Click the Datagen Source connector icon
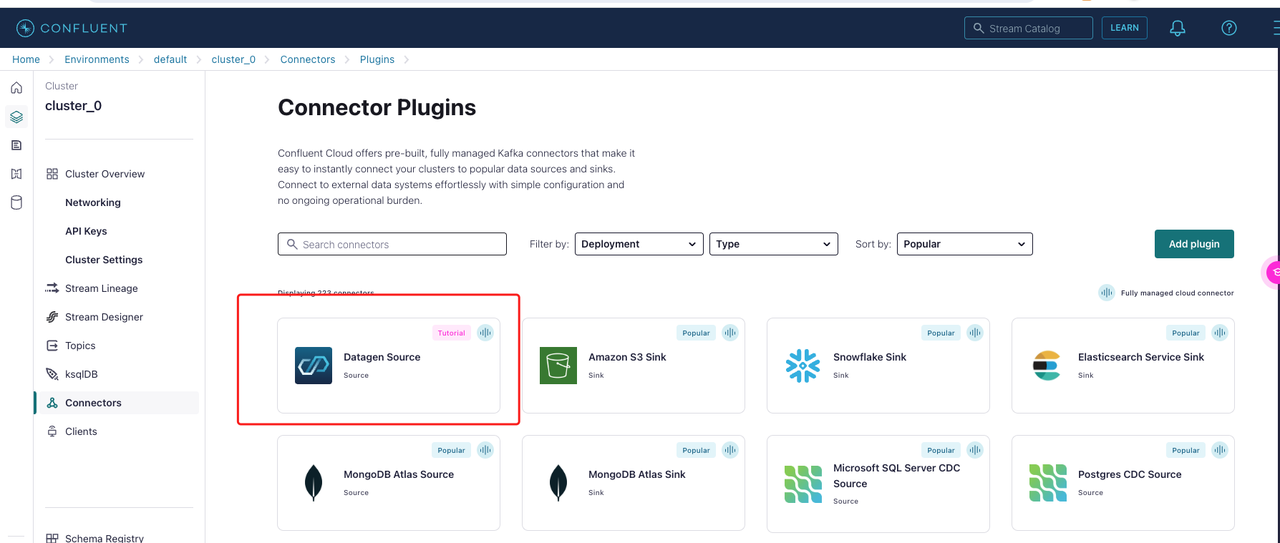The height and width of the screenshot is (543, 1280). (313, 365)
